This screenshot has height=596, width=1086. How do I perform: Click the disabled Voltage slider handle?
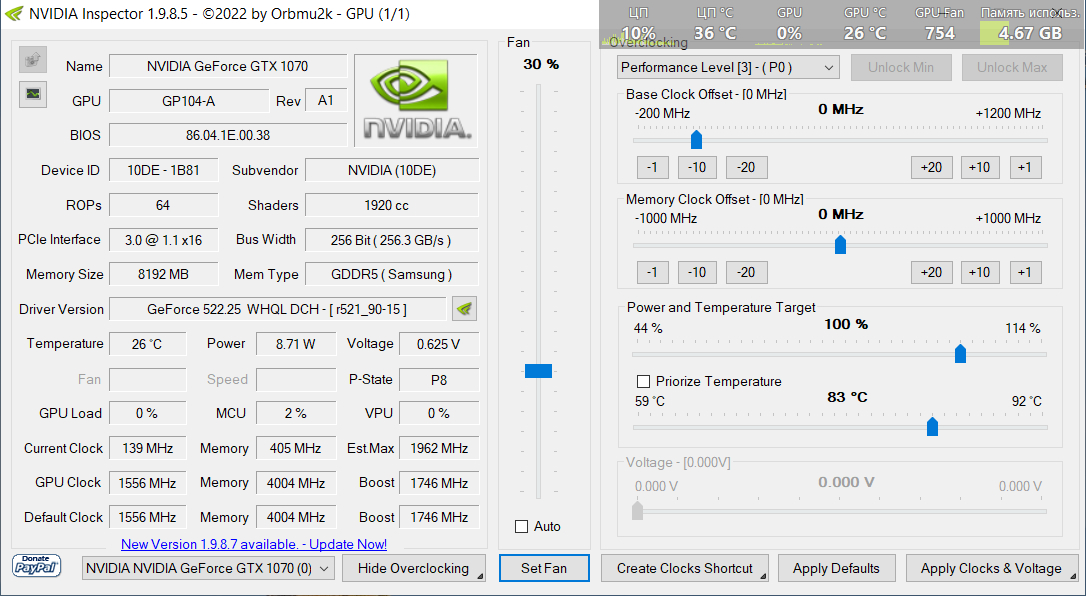point(637,511)
